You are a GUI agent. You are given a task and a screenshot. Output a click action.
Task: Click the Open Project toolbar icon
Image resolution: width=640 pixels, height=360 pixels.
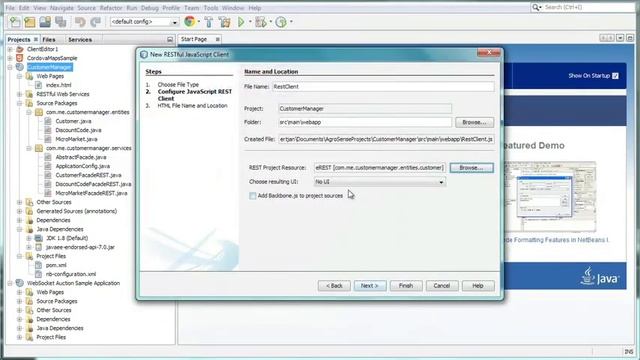45,22
